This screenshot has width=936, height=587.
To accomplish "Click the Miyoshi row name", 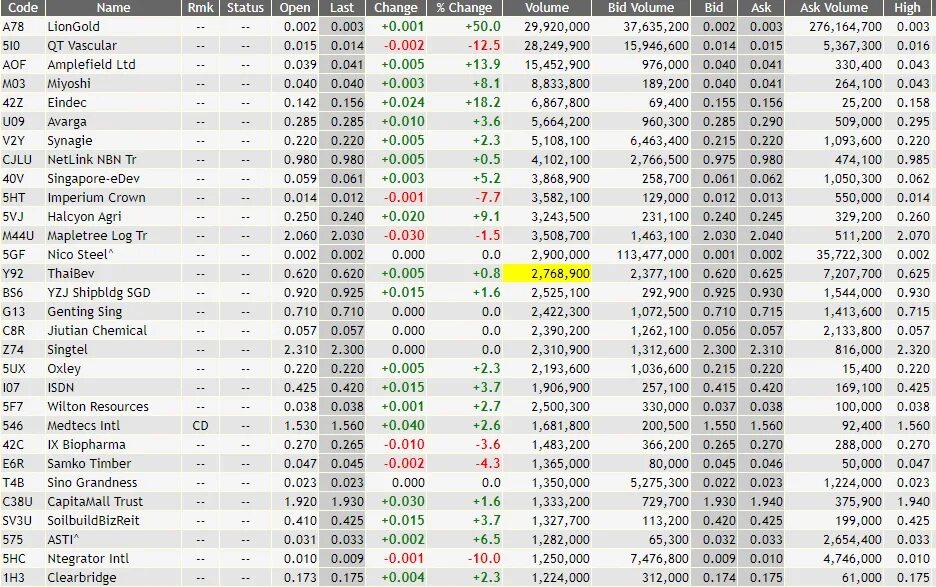I will [x=69, y=84].
